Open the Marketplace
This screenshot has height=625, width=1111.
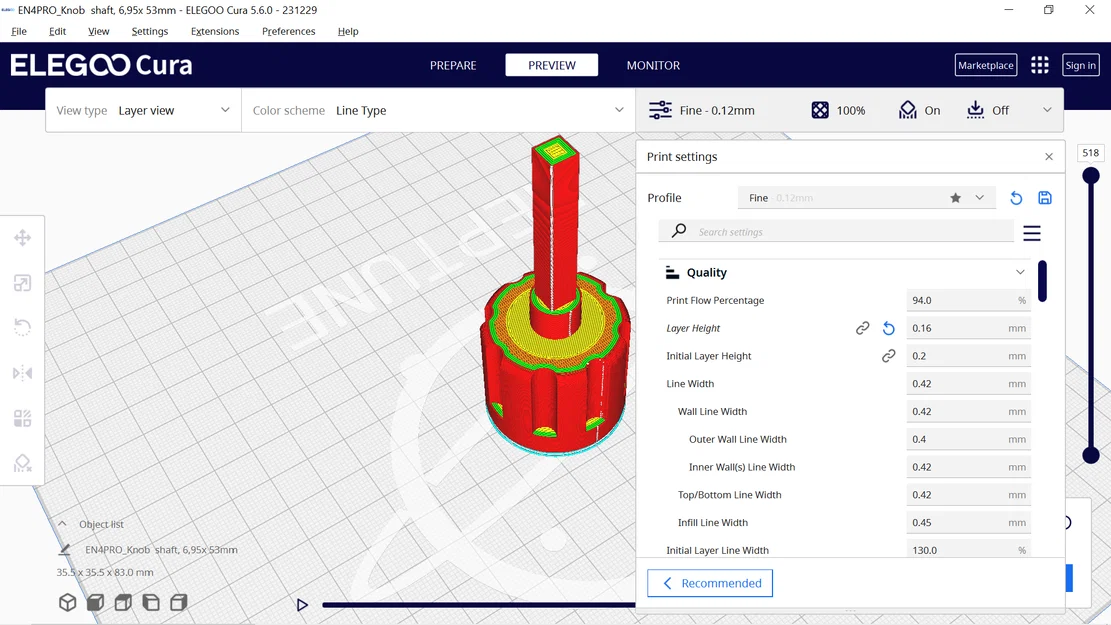point(986,65)
